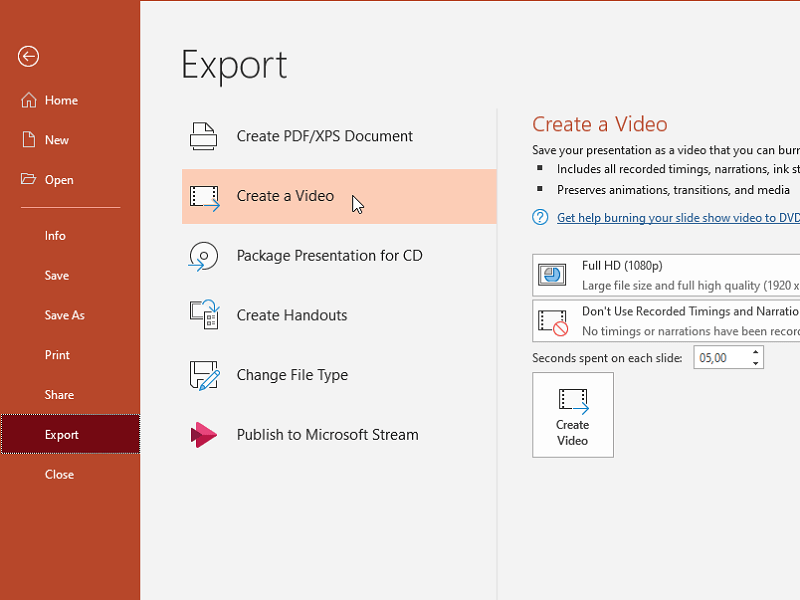The width and height of the screenshot is (800, 600).
Task: Select the Create a Video icon
Action: [x=203, y=197]
